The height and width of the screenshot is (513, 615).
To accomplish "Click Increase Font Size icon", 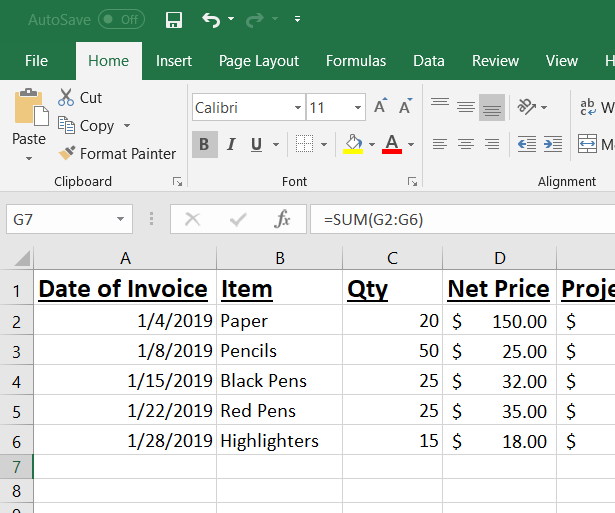I will [x=380, y=107].
